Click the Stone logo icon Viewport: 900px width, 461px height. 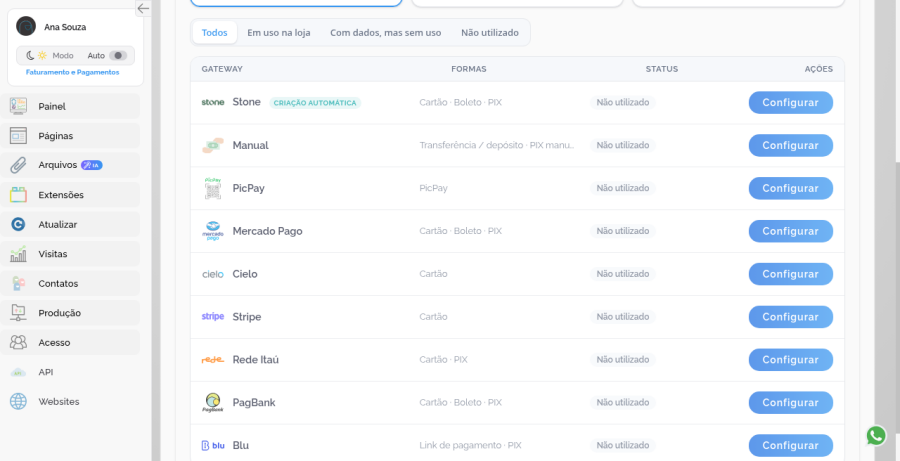tap(213, 102)
